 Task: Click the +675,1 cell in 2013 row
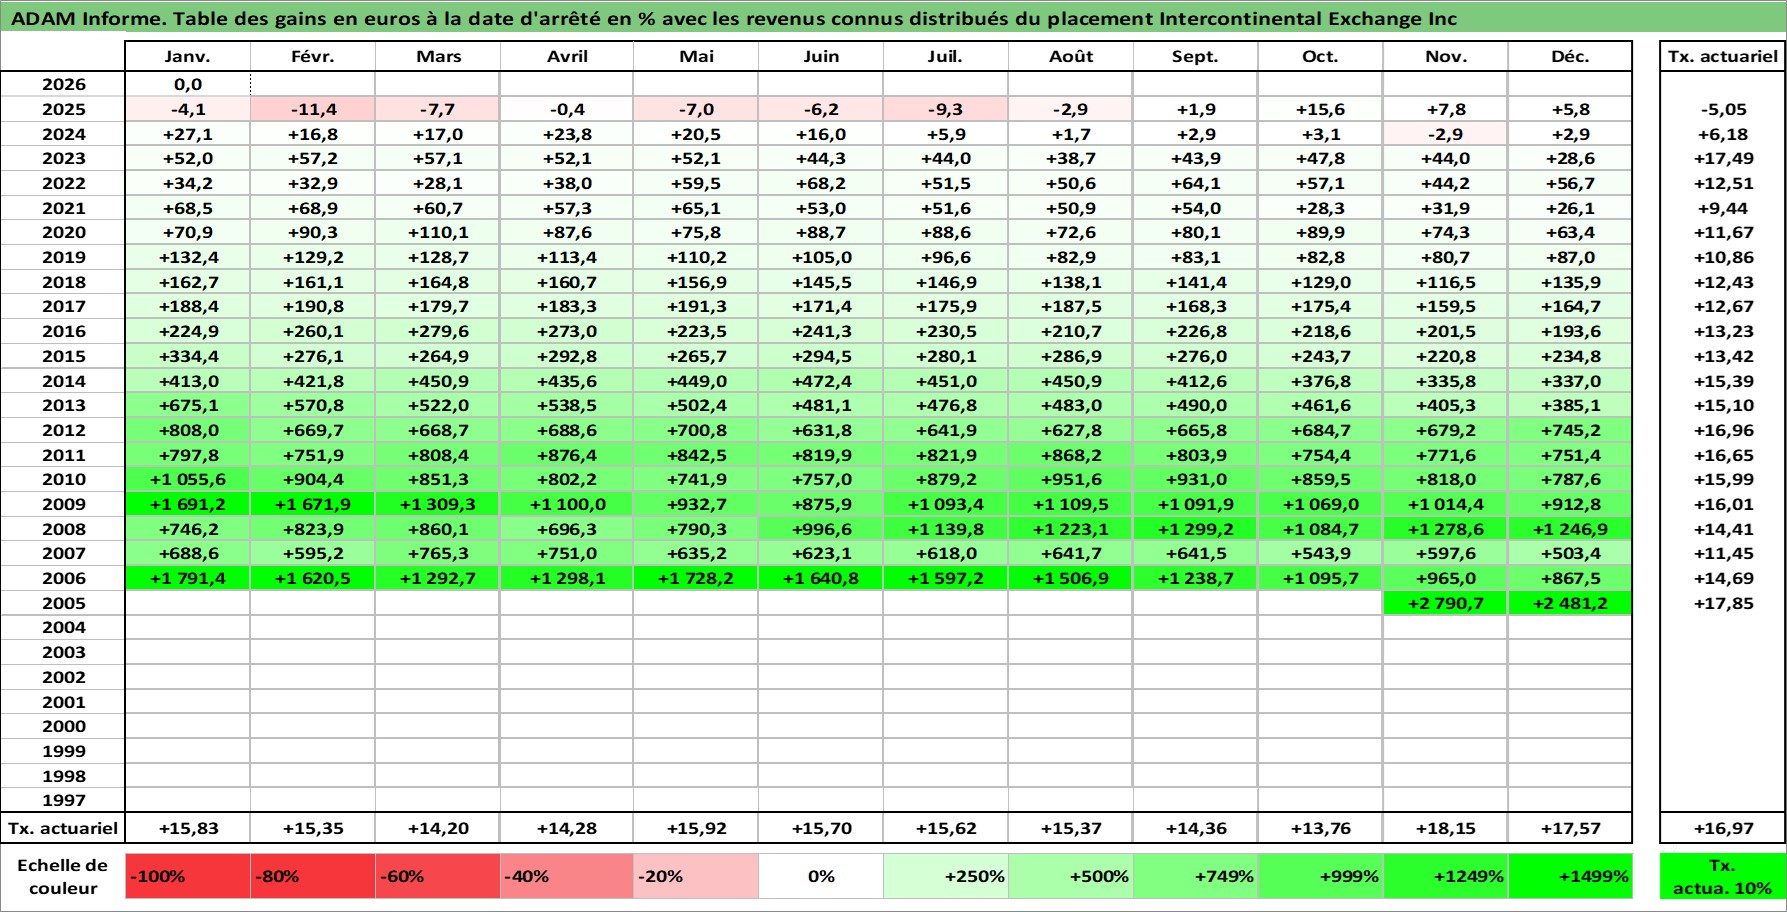tap(188, 405)
